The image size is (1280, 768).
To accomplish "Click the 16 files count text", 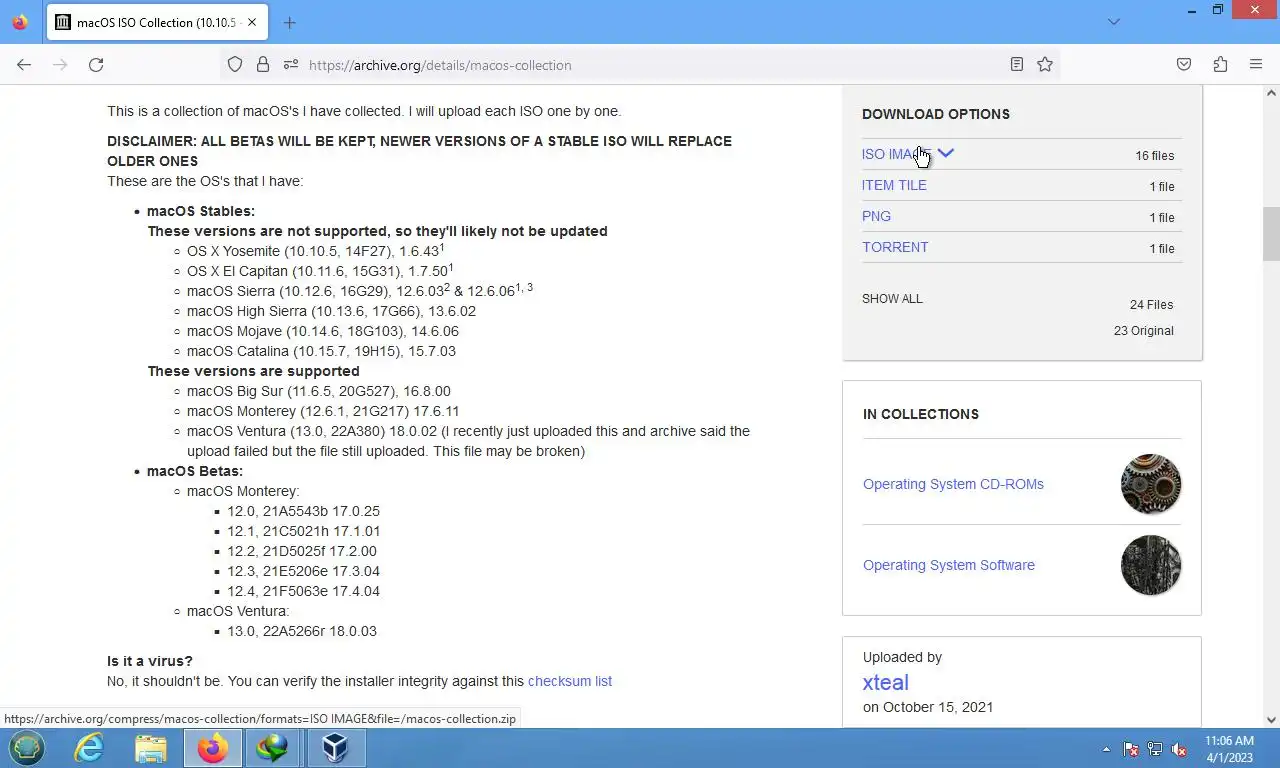I will coord(1155,156).
